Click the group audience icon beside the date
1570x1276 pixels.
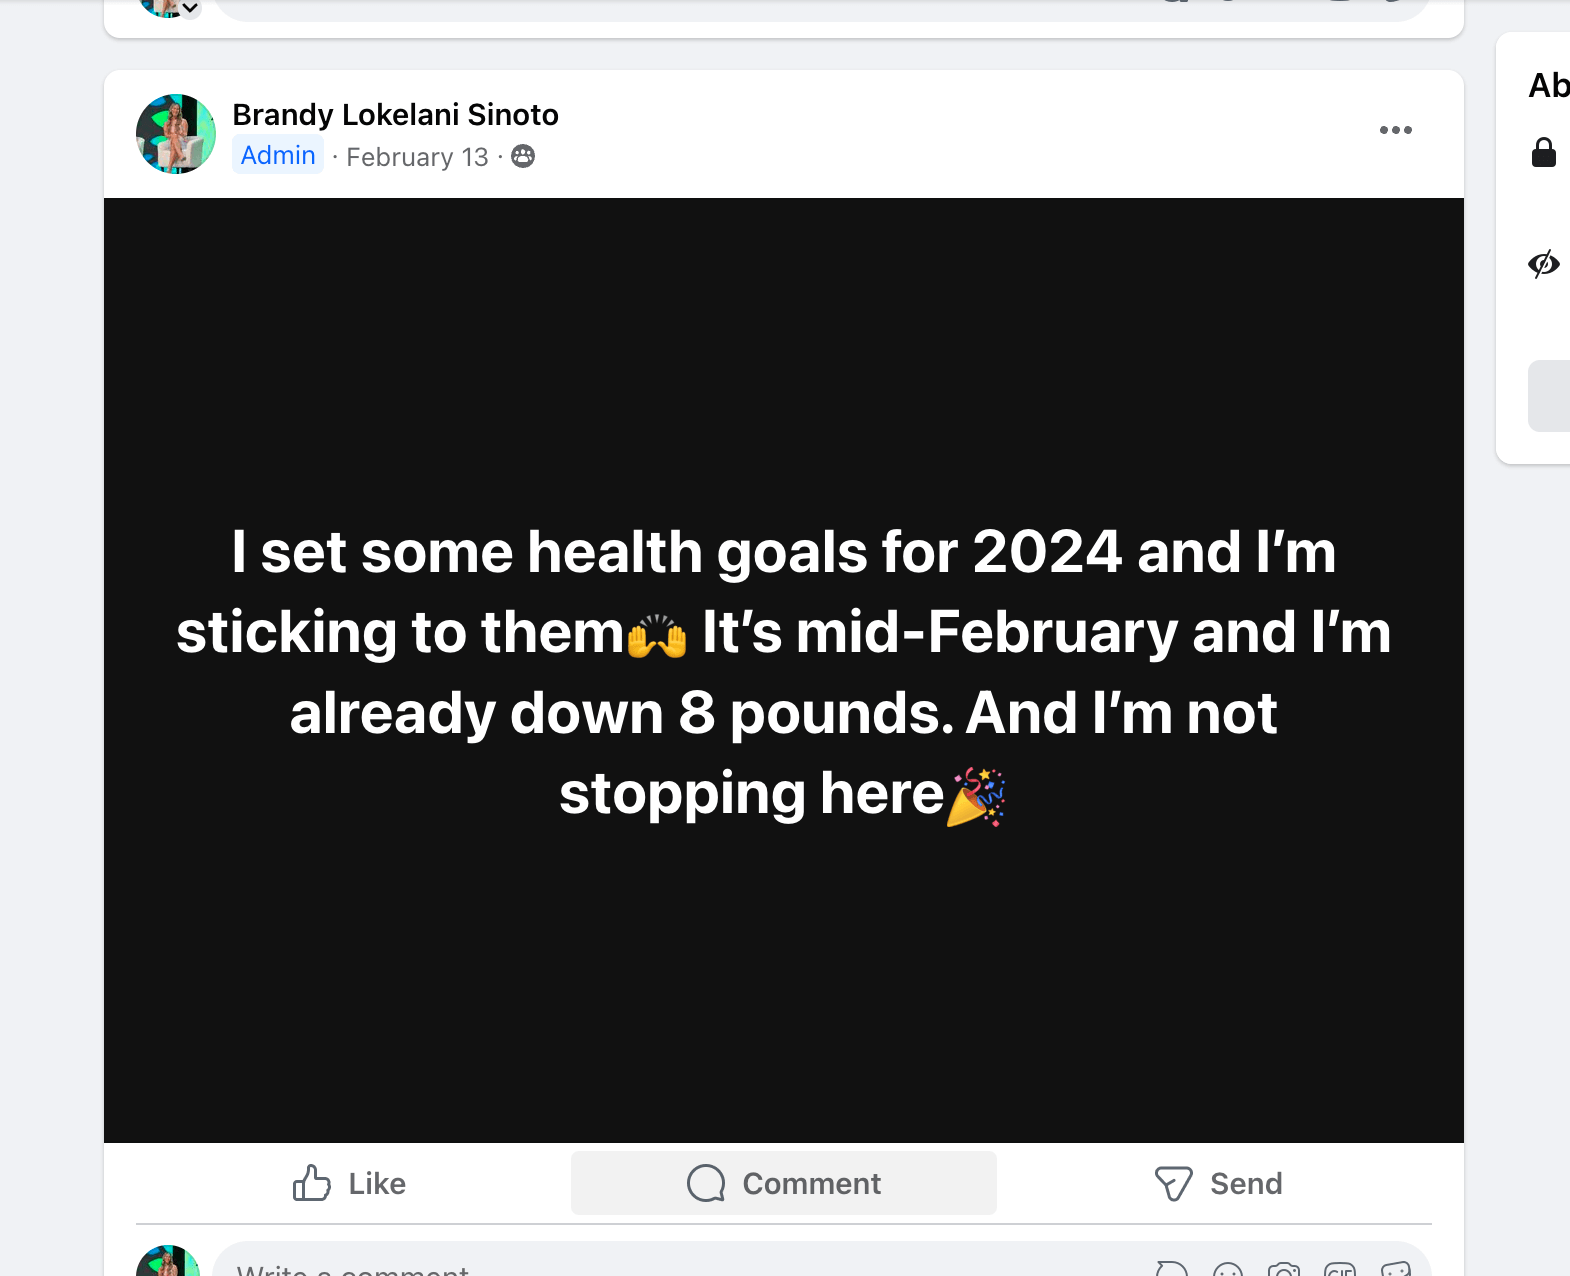pos(523,157)
